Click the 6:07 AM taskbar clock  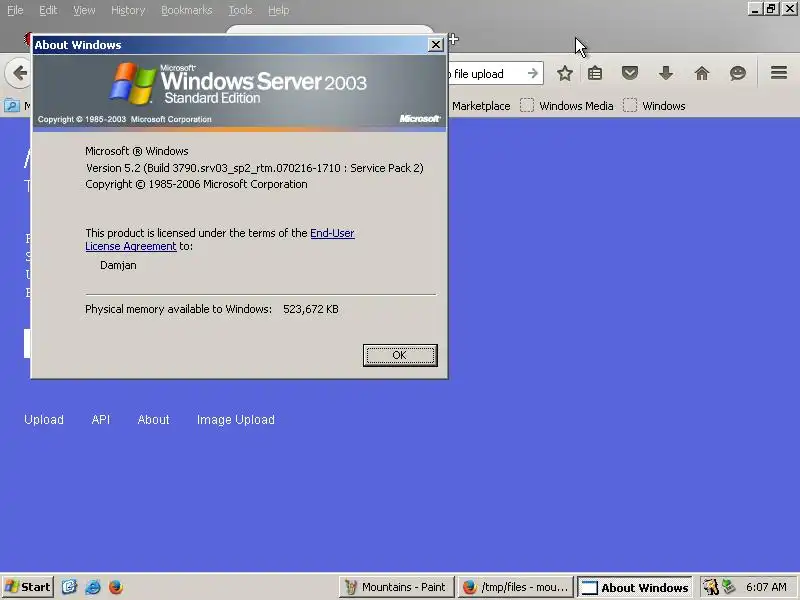pyautogui.click(x=766, y=587)
